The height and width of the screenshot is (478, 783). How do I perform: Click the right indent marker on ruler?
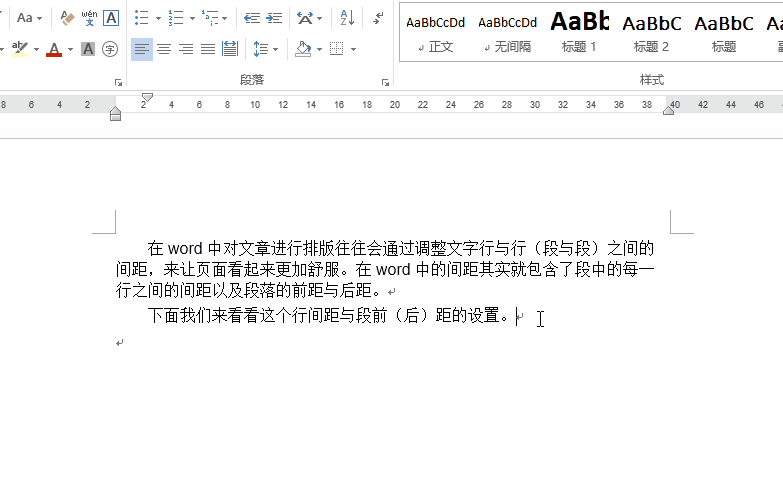(x=668, y=110)
